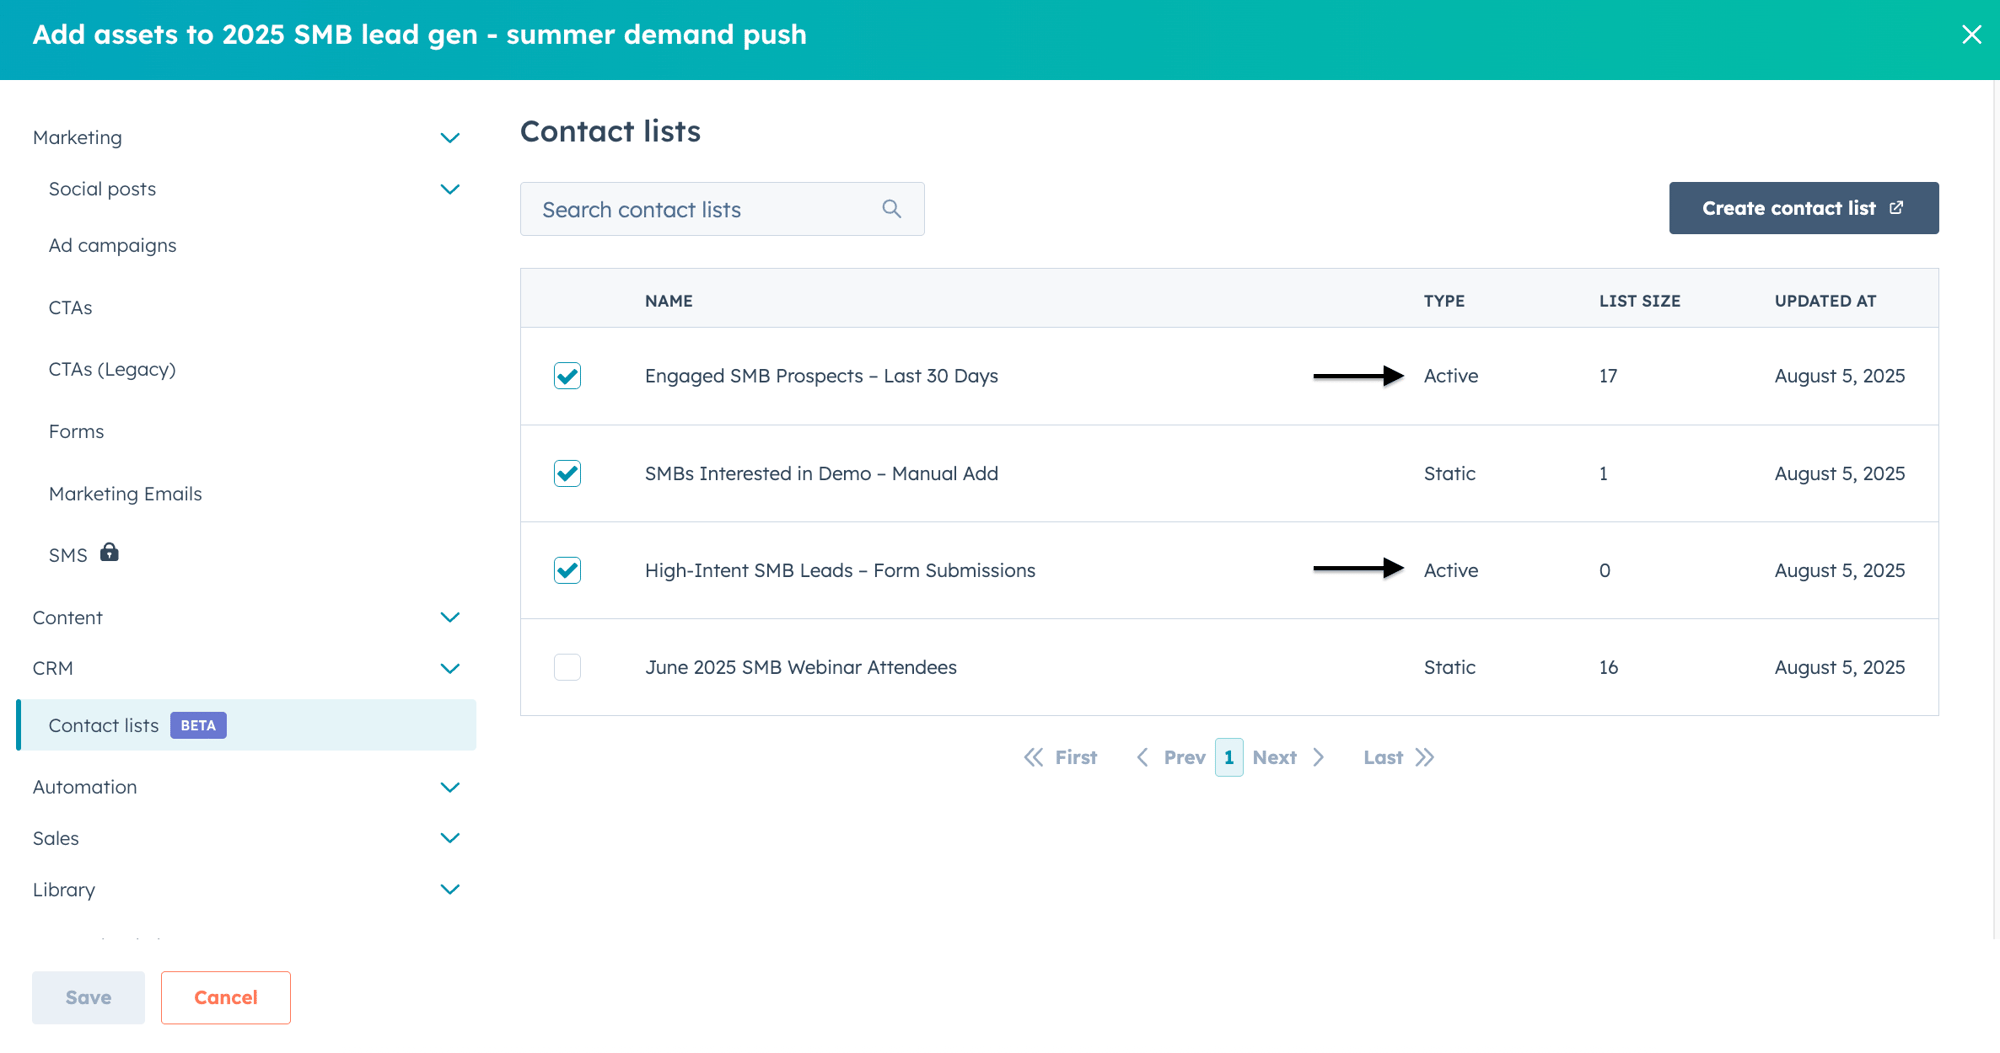Click the SMS lock icon

point(109,552)
